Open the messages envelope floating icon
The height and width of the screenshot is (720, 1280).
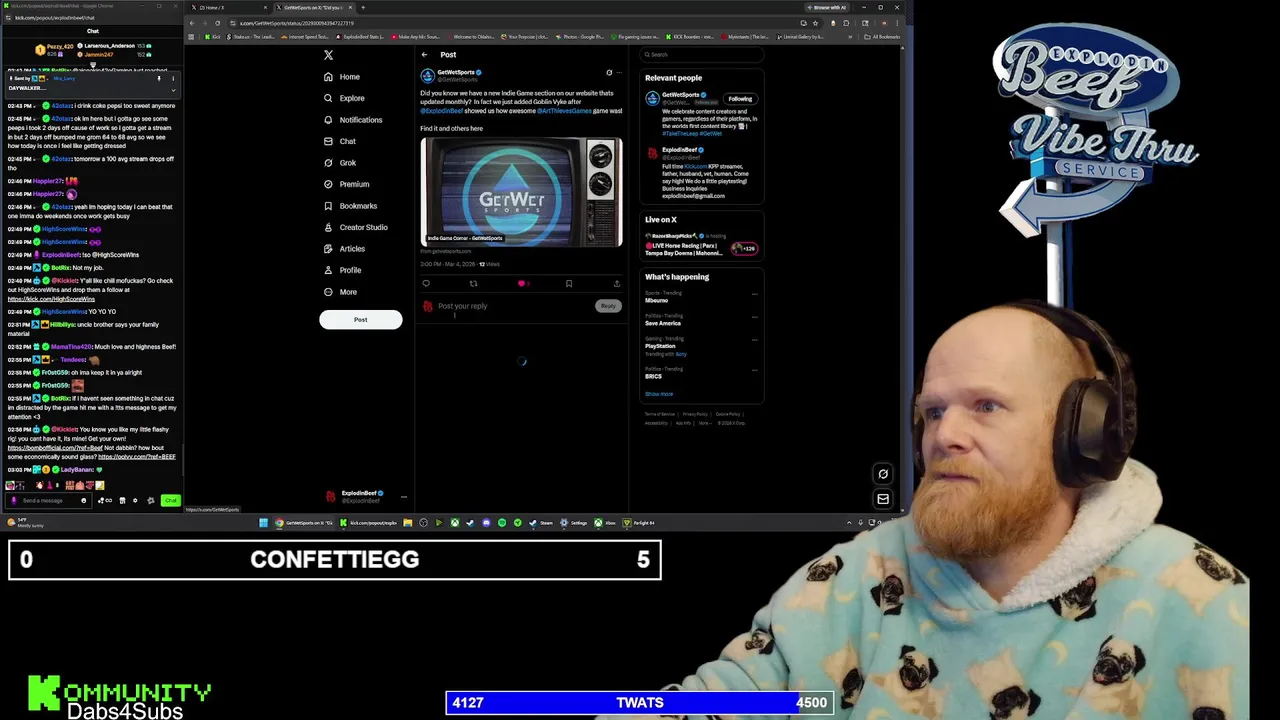[x=883, y=499]
